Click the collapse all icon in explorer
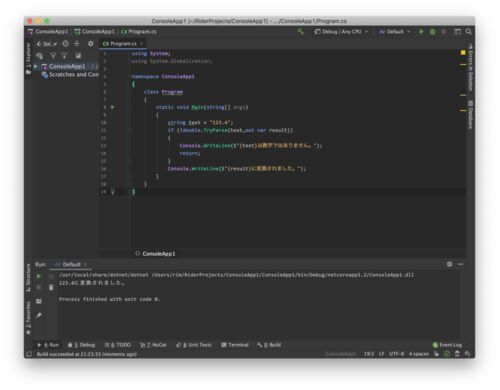Image resolution: width=500 pixels, height=390 pixels. (77, 44)
